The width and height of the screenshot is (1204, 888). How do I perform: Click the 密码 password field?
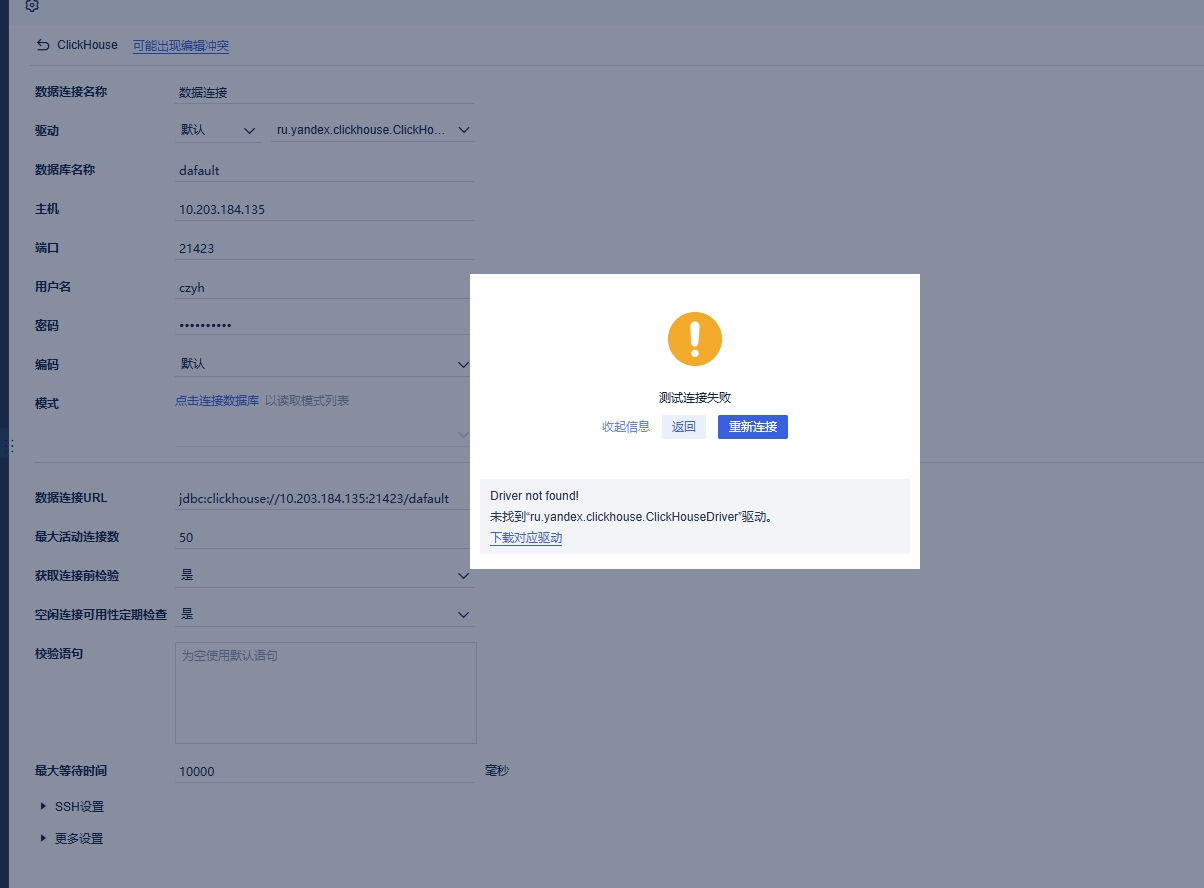coord(322,325)
